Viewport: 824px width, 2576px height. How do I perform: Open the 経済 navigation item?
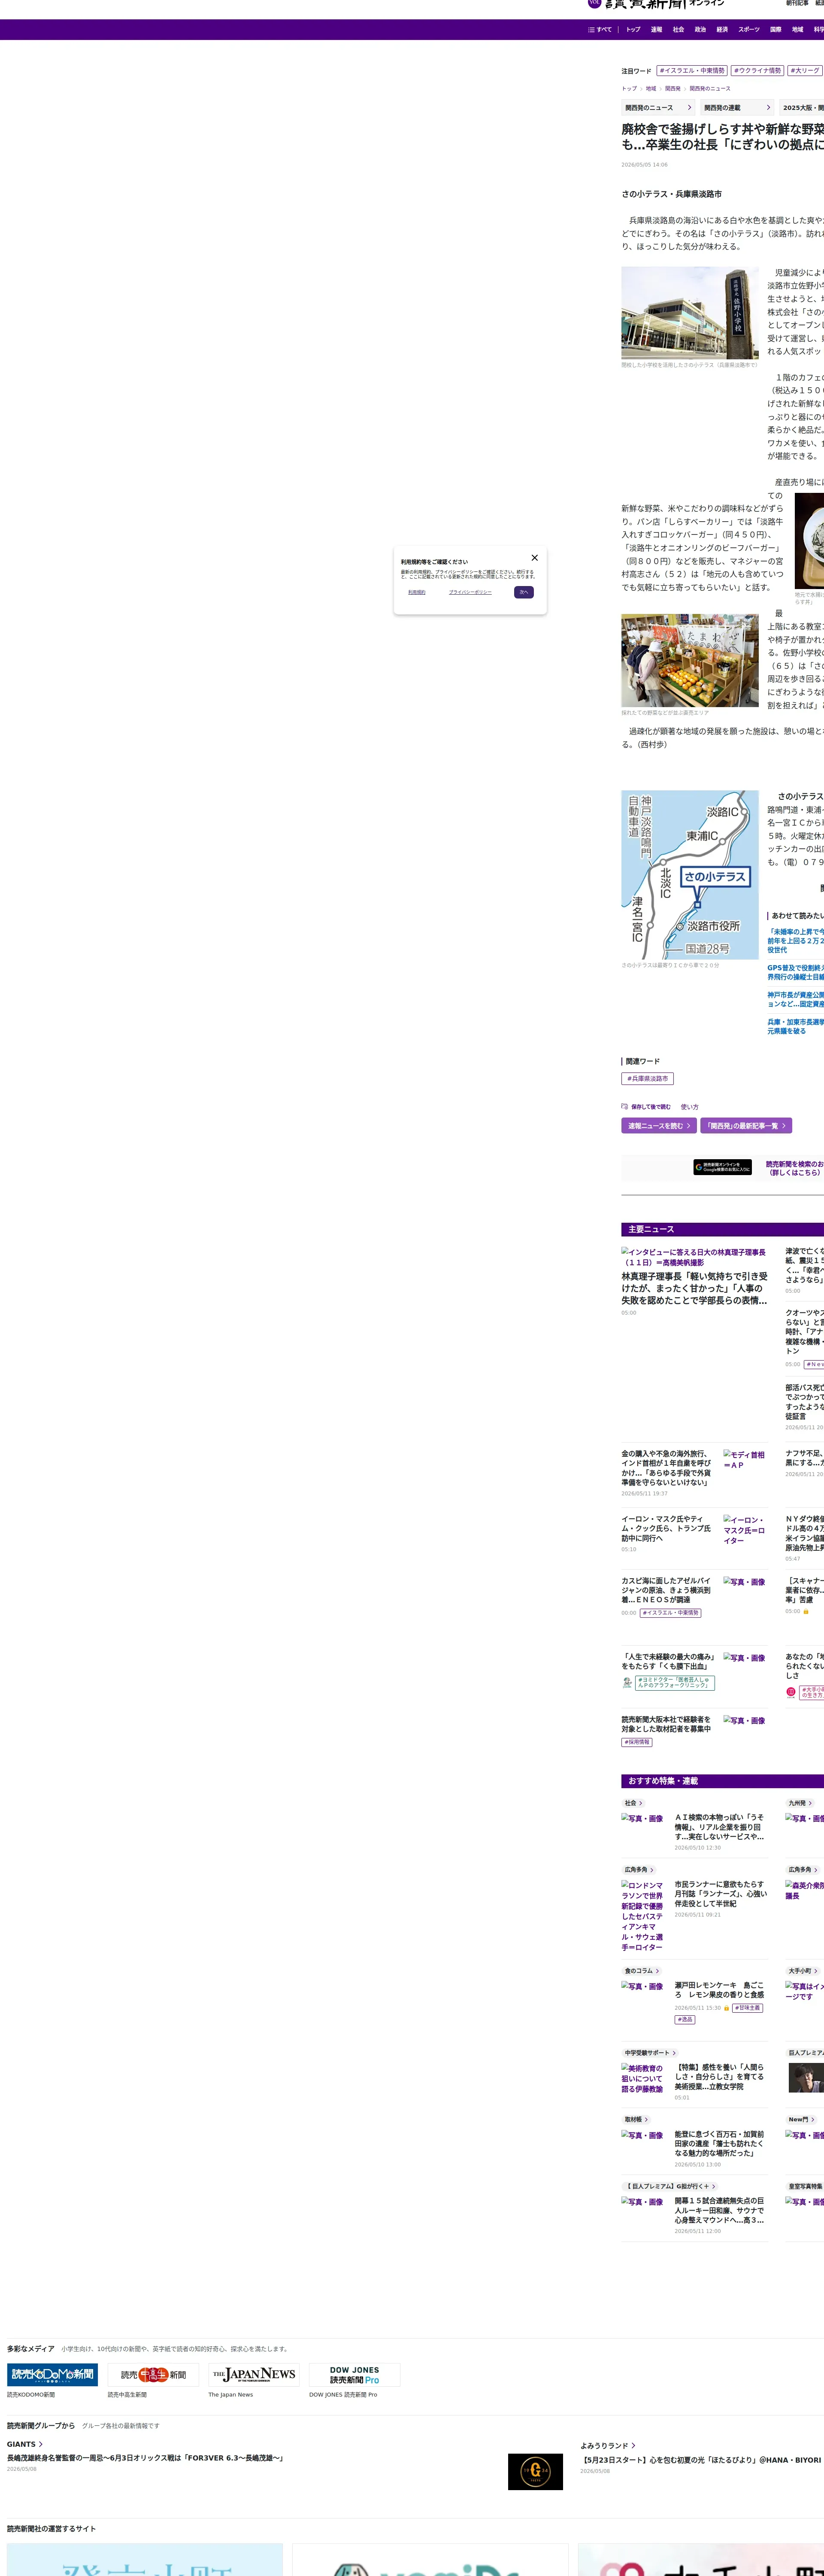pos(722,30)
